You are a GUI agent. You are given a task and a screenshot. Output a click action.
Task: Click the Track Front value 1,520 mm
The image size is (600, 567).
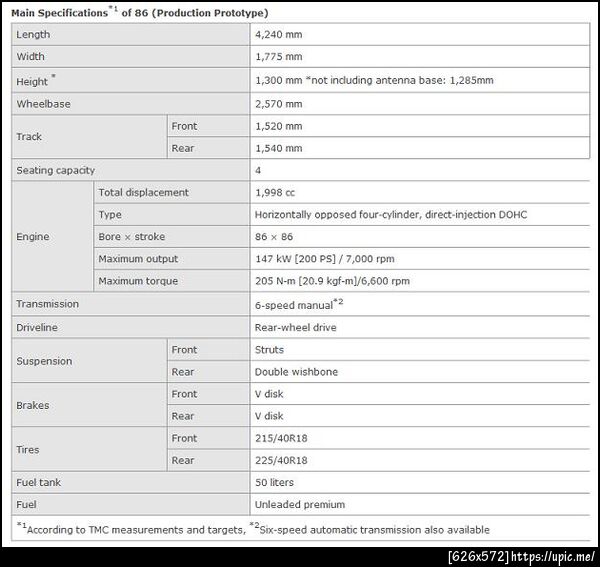[279, 126]
